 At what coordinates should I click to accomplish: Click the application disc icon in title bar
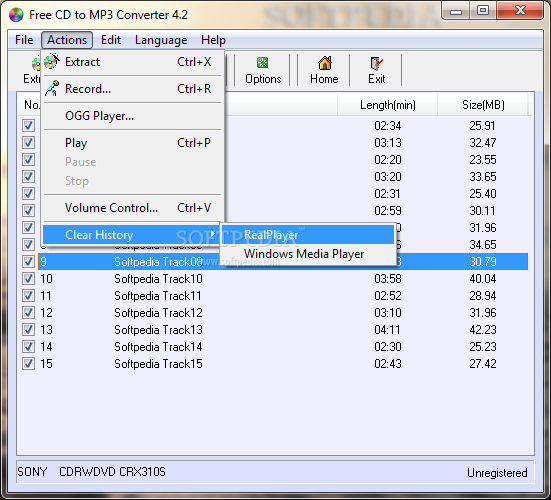[x=16, y=15]
